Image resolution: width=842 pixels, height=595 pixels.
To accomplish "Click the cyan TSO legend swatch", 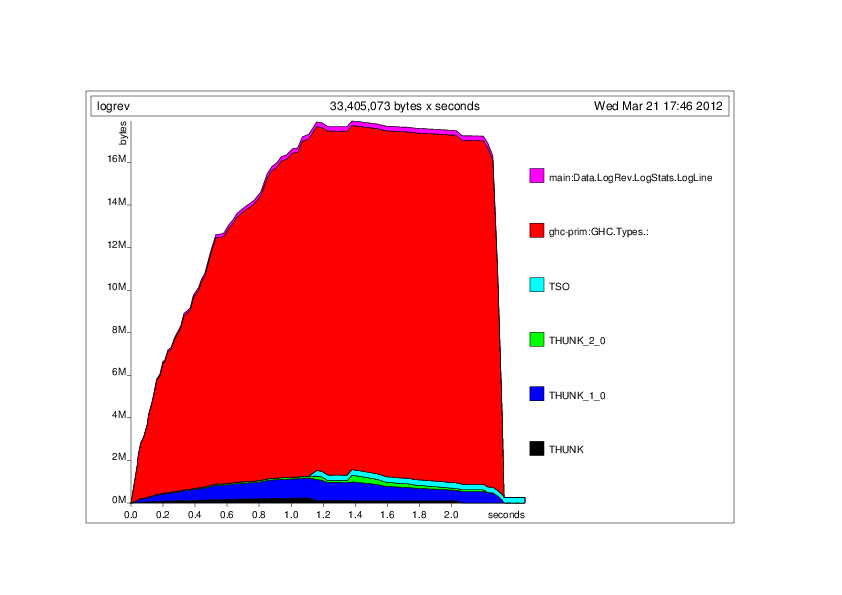I will [x=536, y=285].
